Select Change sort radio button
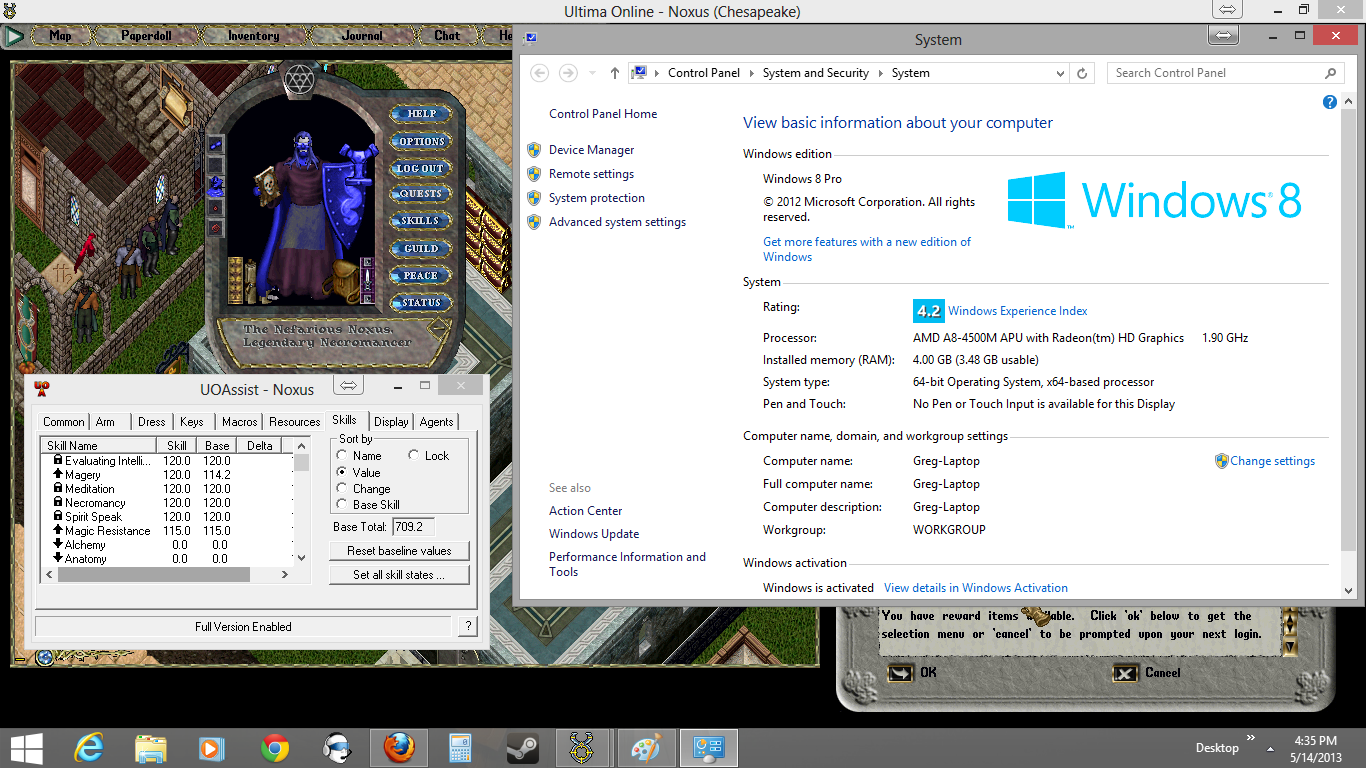The width and height of the screenshot is (1366, 768). [x=342, y=489]
